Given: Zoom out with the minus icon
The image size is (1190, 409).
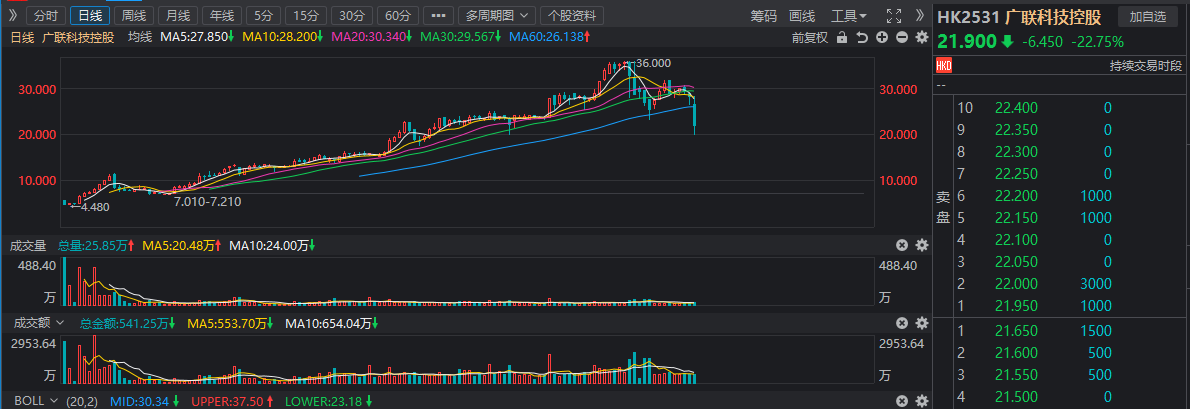Looking at the screenshot, I should click(x=902, y=38).
